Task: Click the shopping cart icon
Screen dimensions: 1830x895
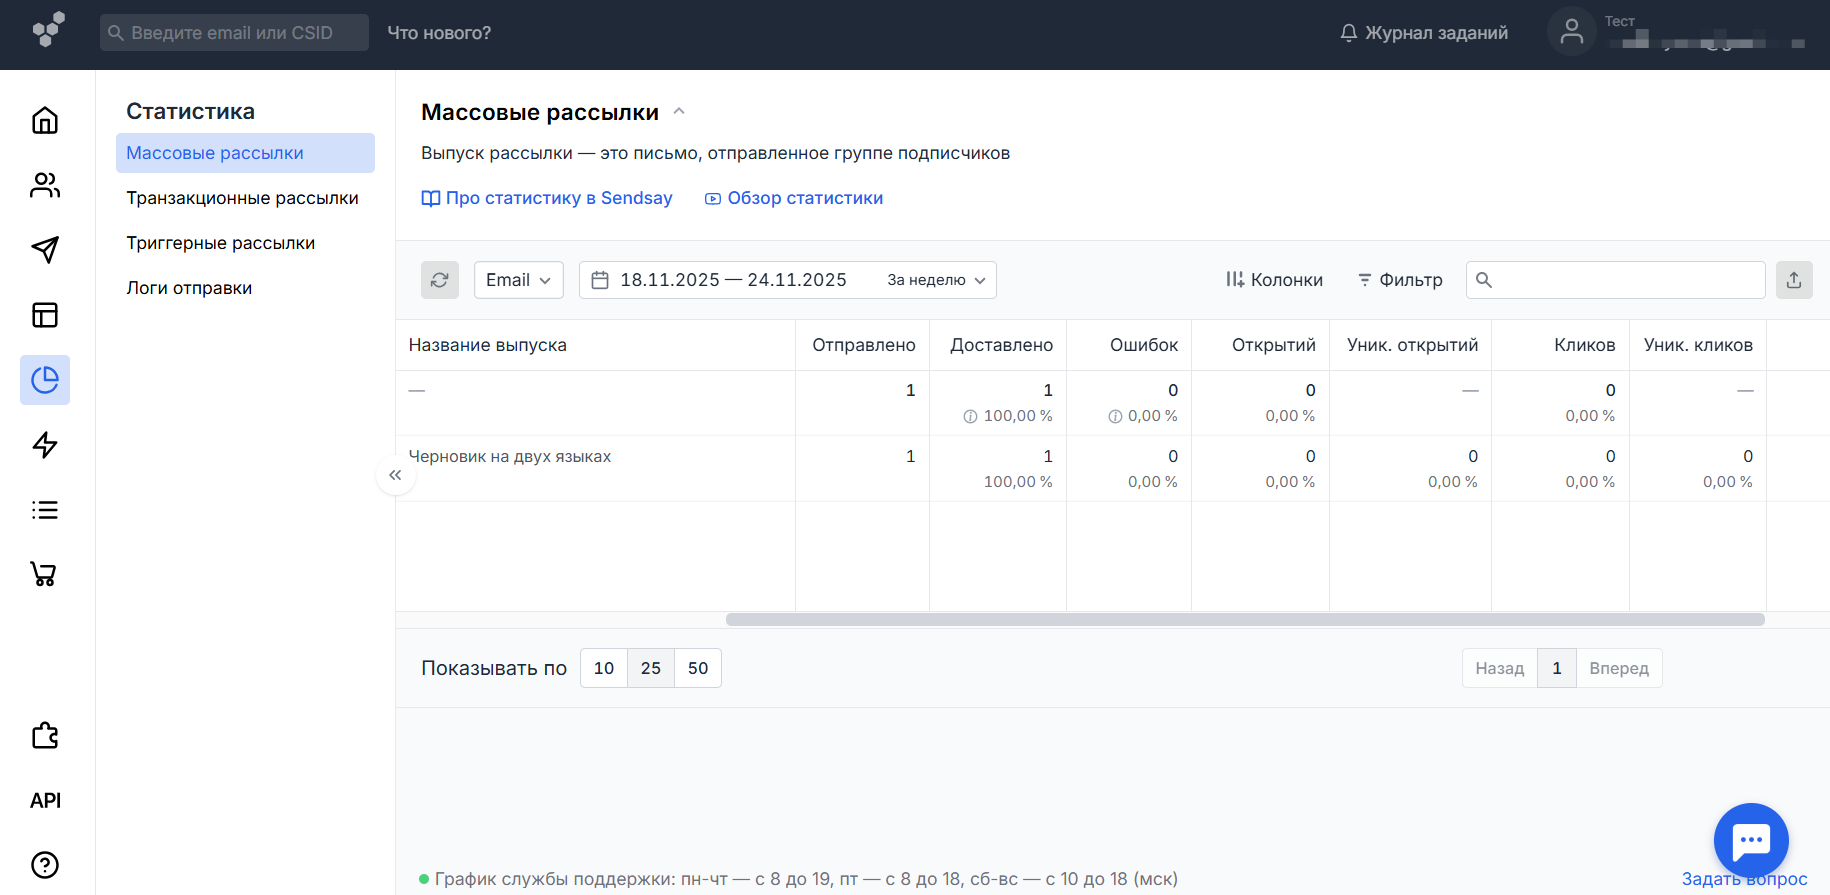Action: pyautogui.click(x=45, y=574)
